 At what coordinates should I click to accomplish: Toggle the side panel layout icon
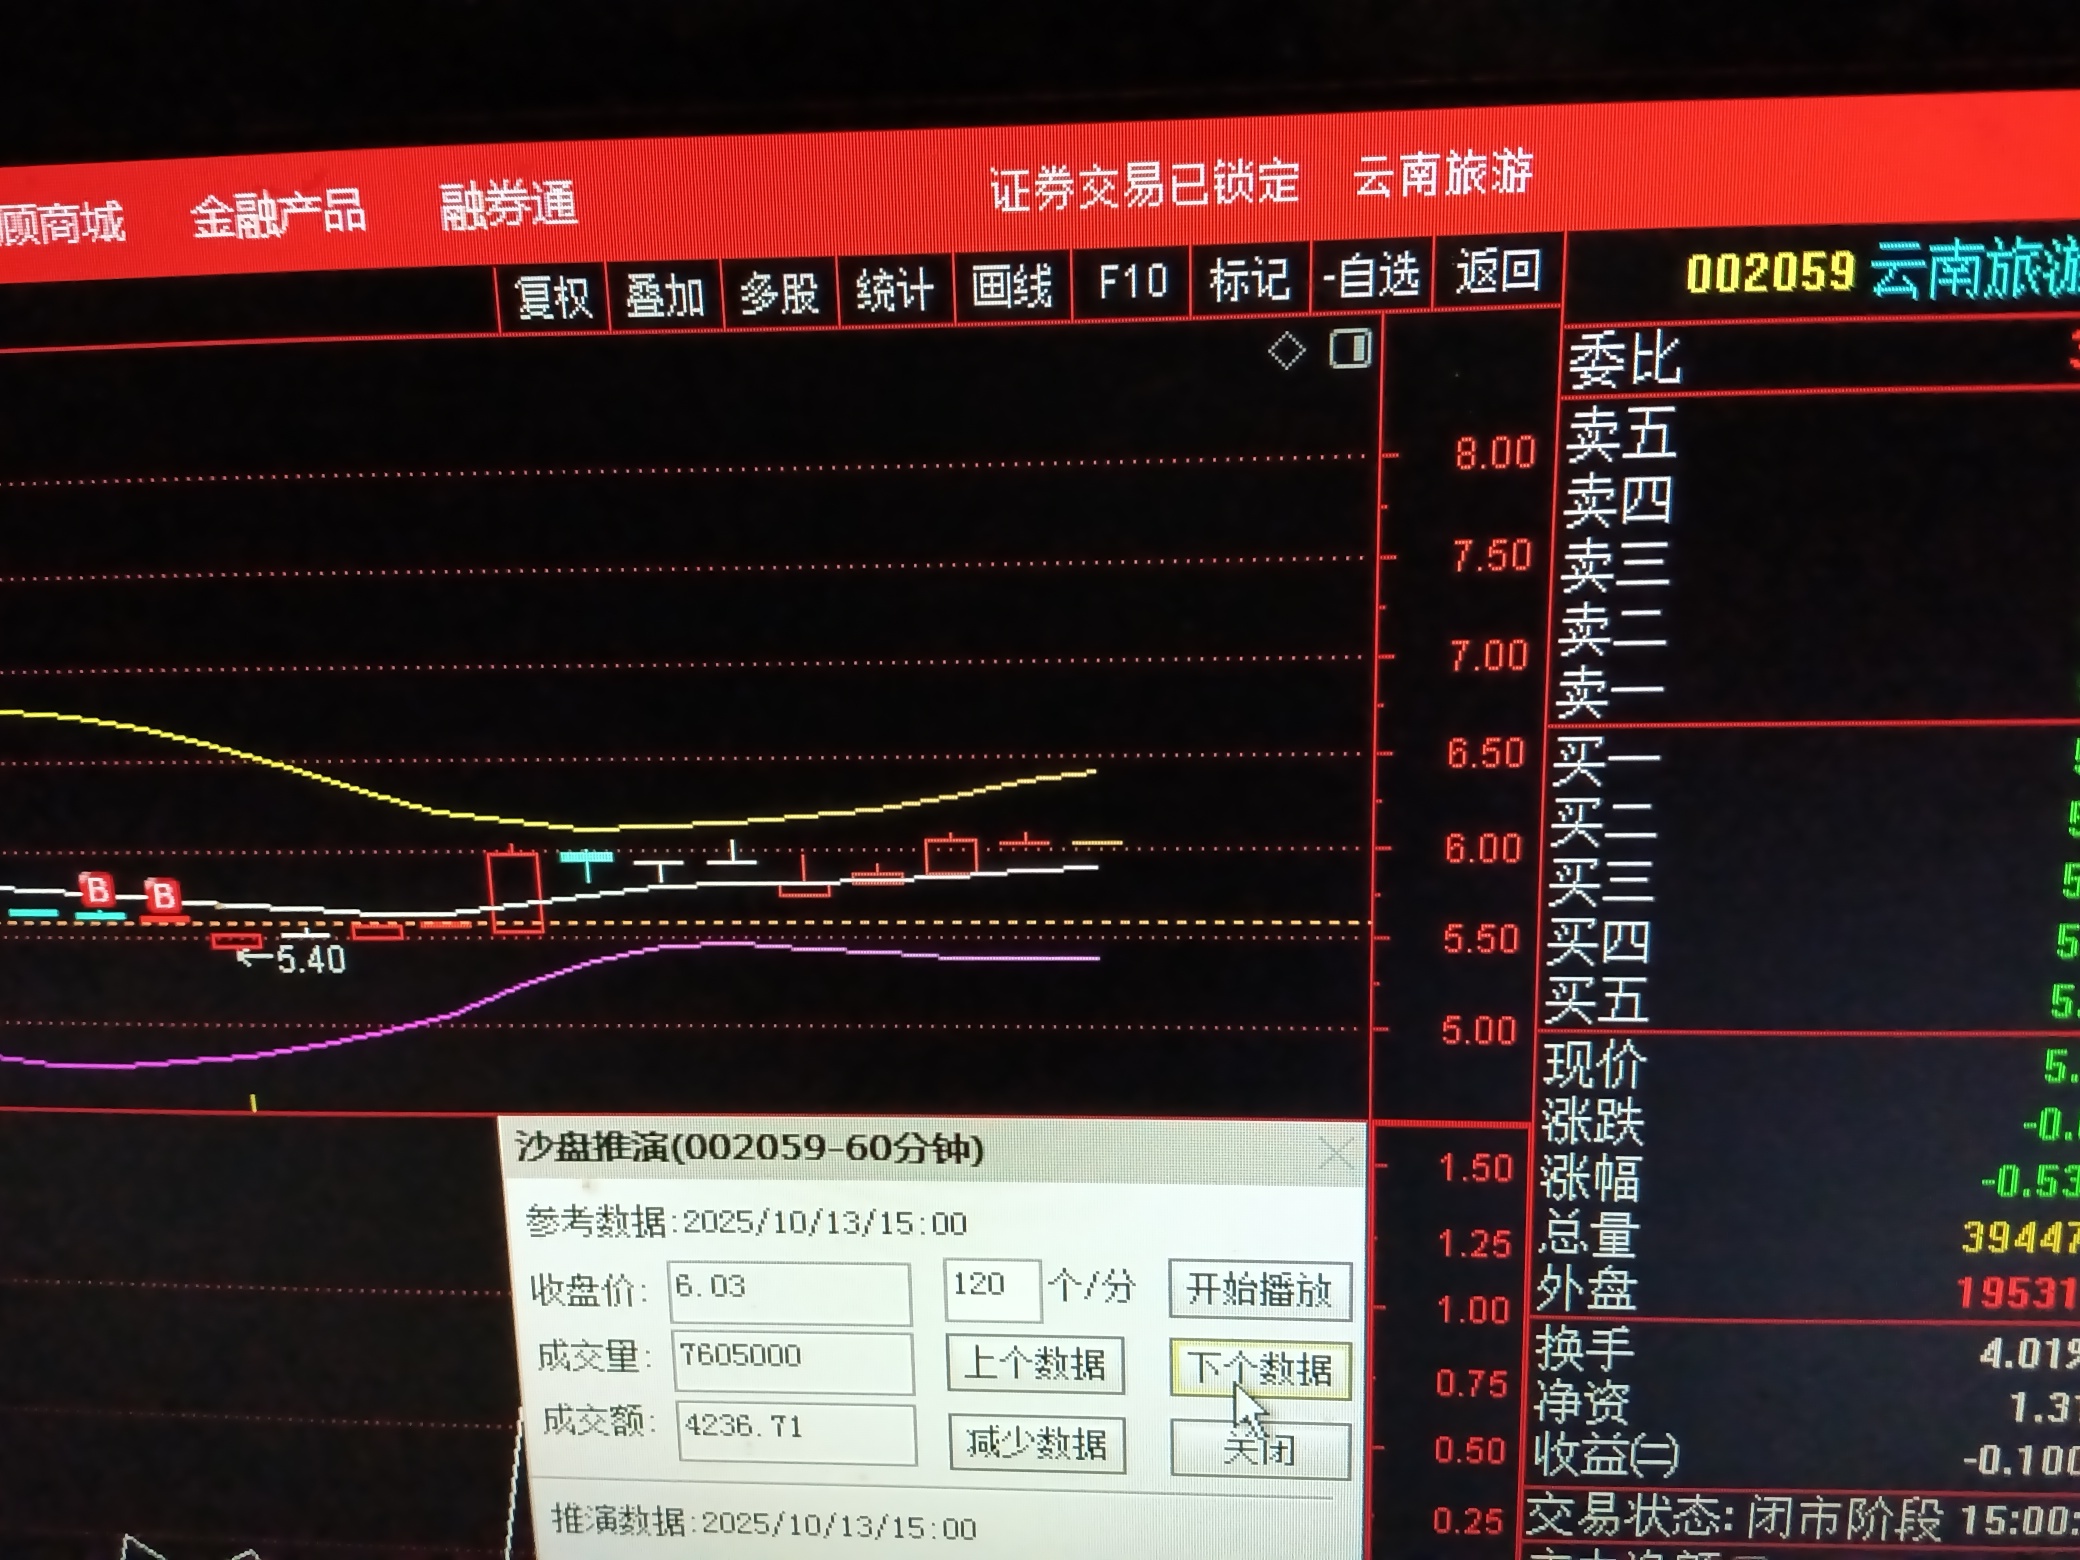pos(1350,349)
